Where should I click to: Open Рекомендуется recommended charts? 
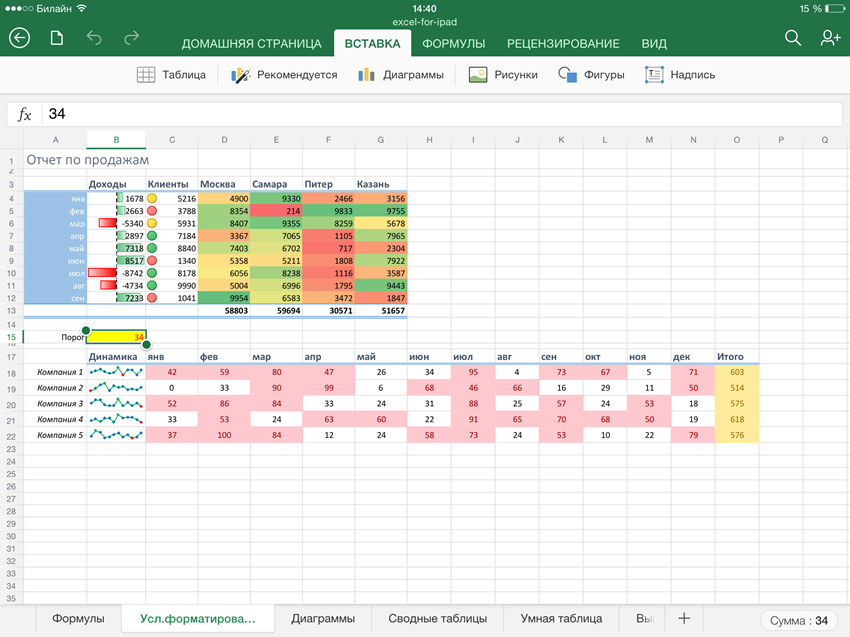284,75
